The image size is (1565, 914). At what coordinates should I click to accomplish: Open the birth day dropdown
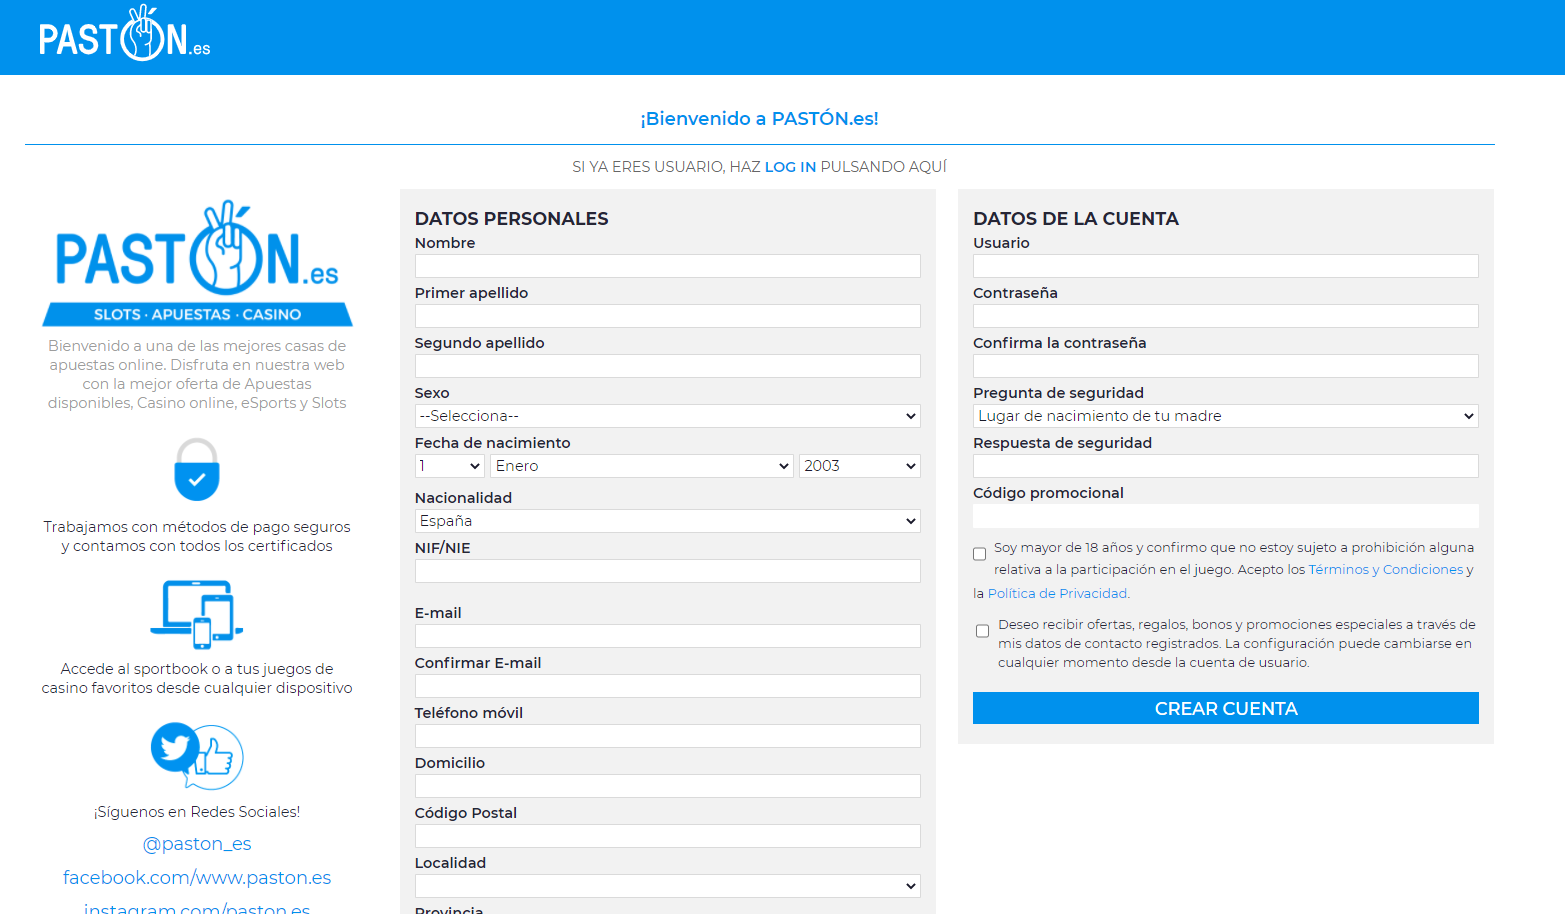(x=450, y=466)
